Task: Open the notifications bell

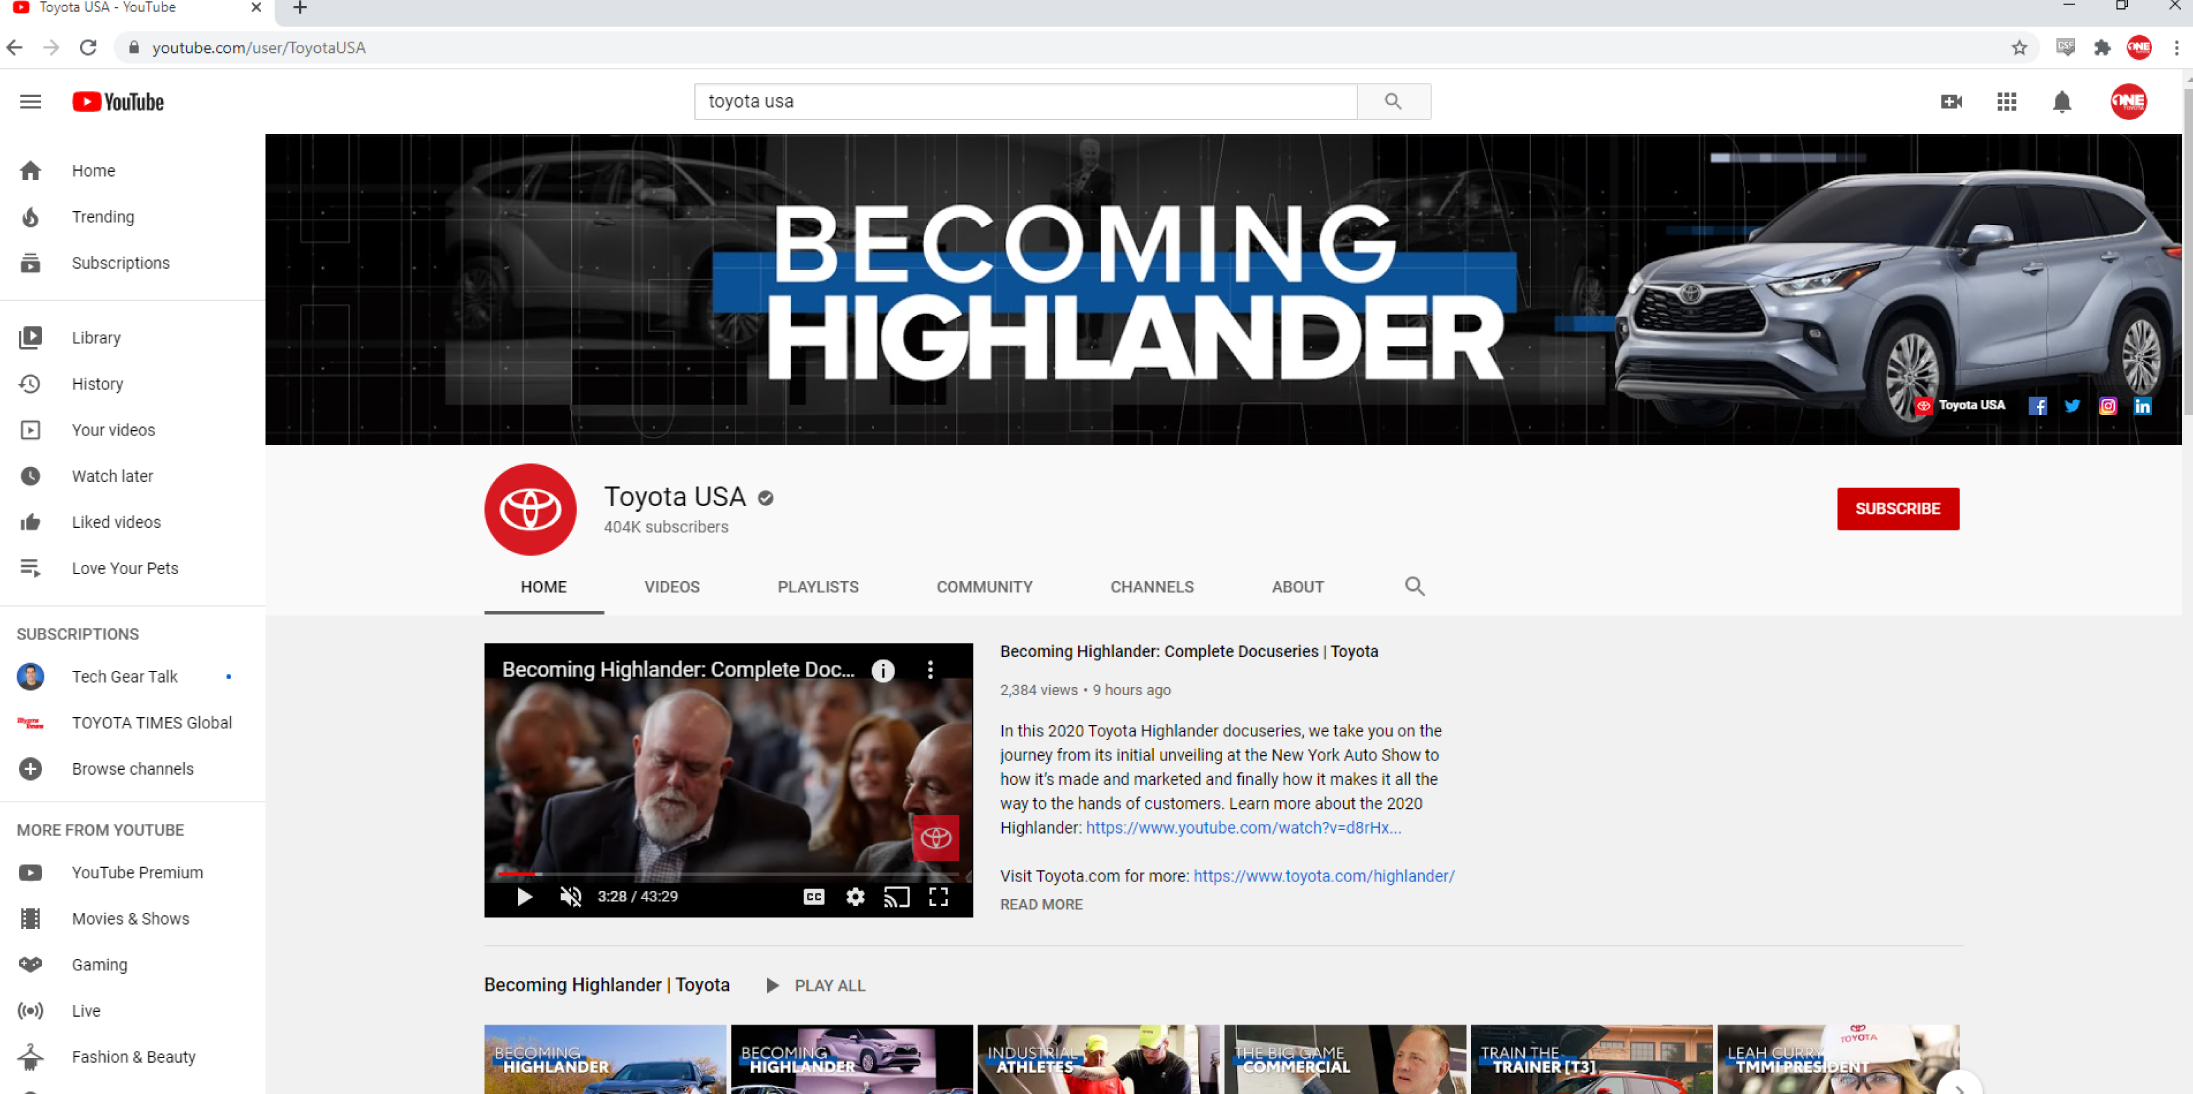Action: 2062,101
